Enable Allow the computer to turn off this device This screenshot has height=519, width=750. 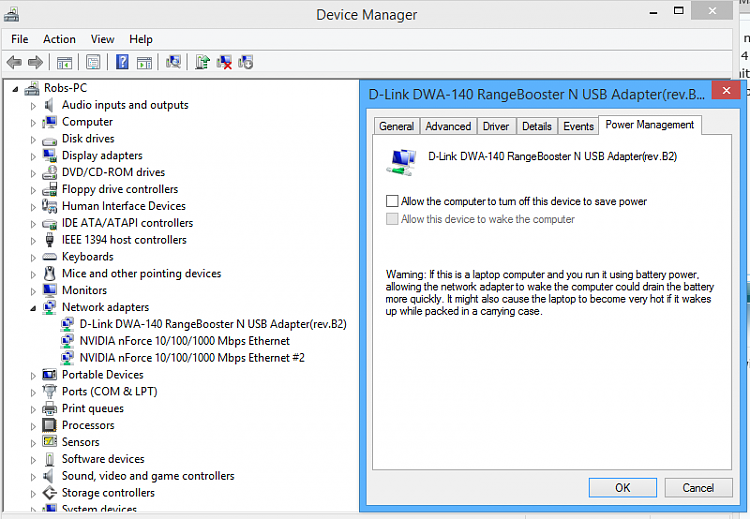(392, 201)
